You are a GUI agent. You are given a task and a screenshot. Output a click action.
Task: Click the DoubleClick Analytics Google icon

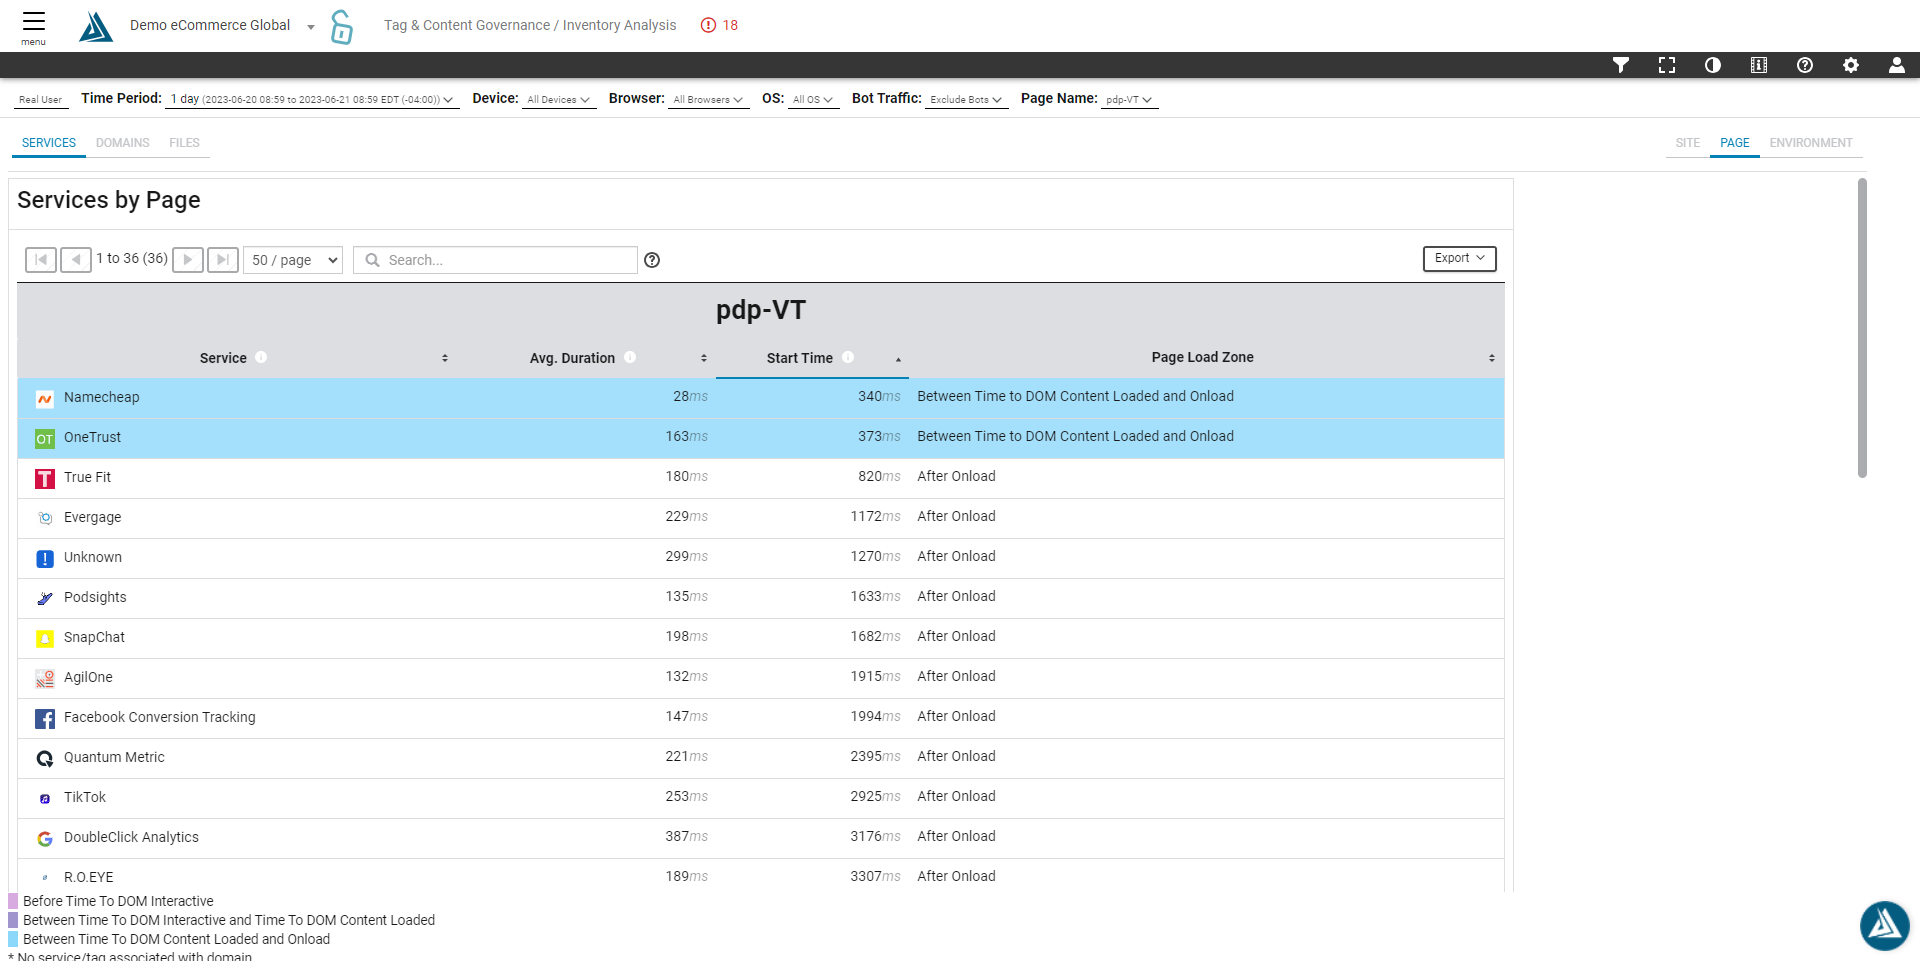click(45, 839)
